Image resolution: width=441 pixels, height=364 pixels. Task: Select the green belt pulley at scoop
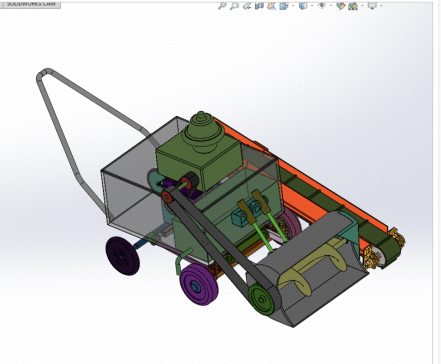point(262,299)
